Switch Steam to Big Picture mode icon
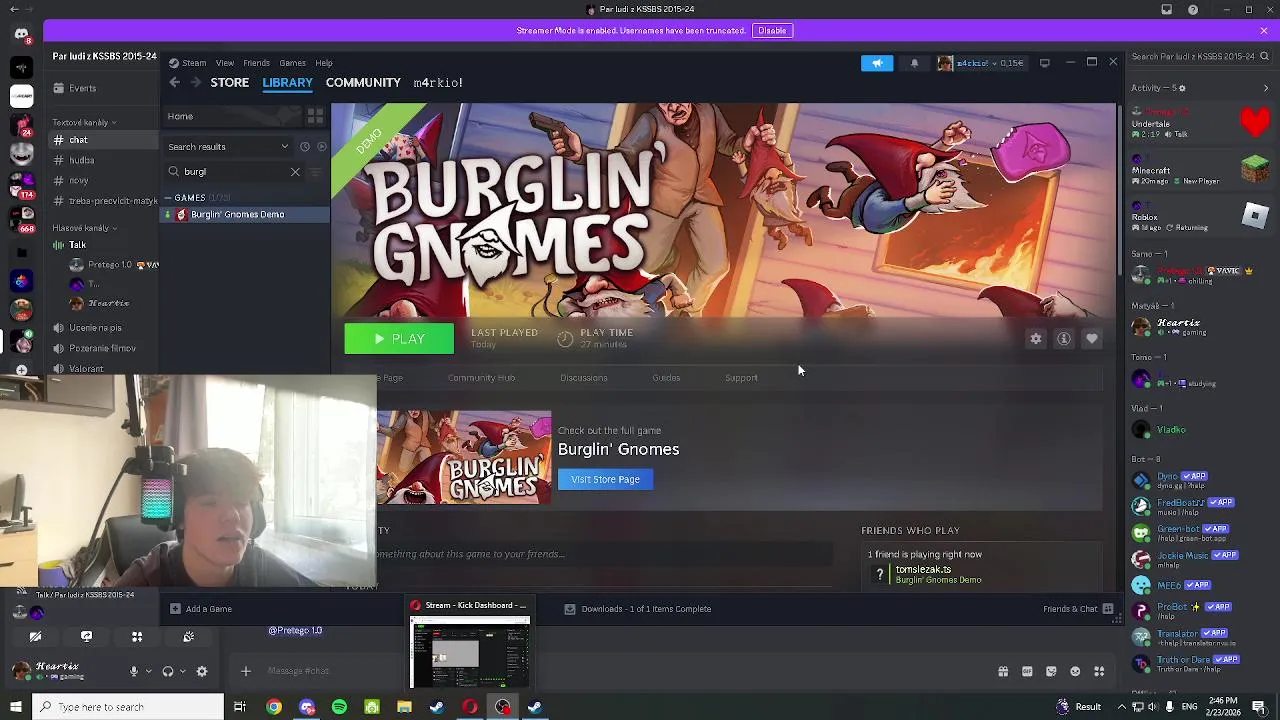Image resolution: width=1280 pixels, height=720 pixels. [x=1044, y=63]
